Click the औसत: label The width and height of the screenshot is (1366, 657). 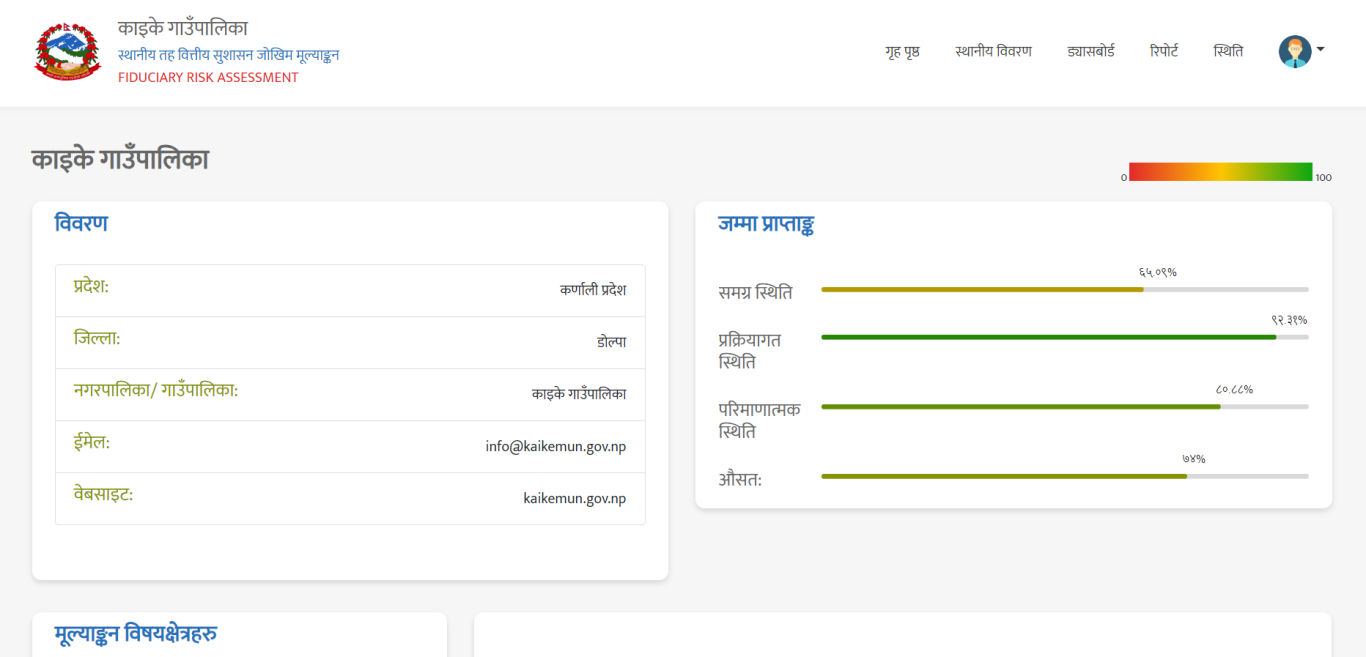point(740,480)
